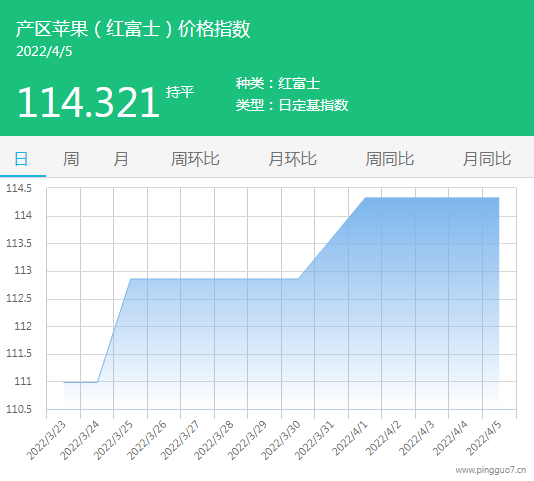Click the 持平 status label

coord(180,92)
